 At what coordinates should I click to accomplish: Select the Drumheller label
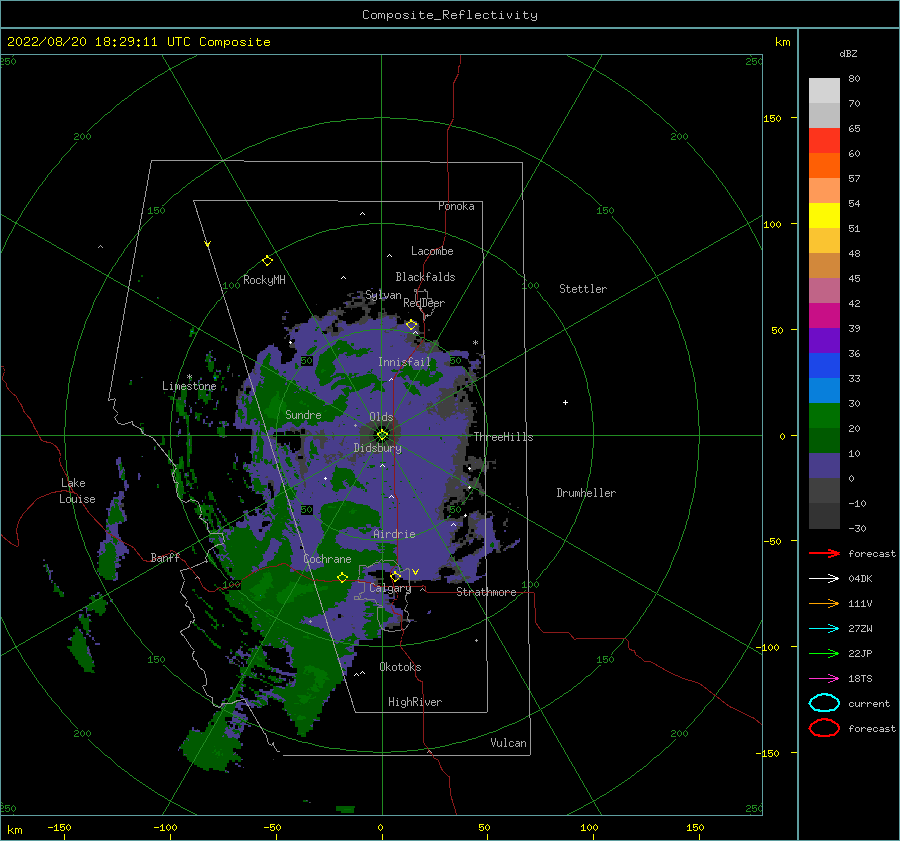point(586,493)
